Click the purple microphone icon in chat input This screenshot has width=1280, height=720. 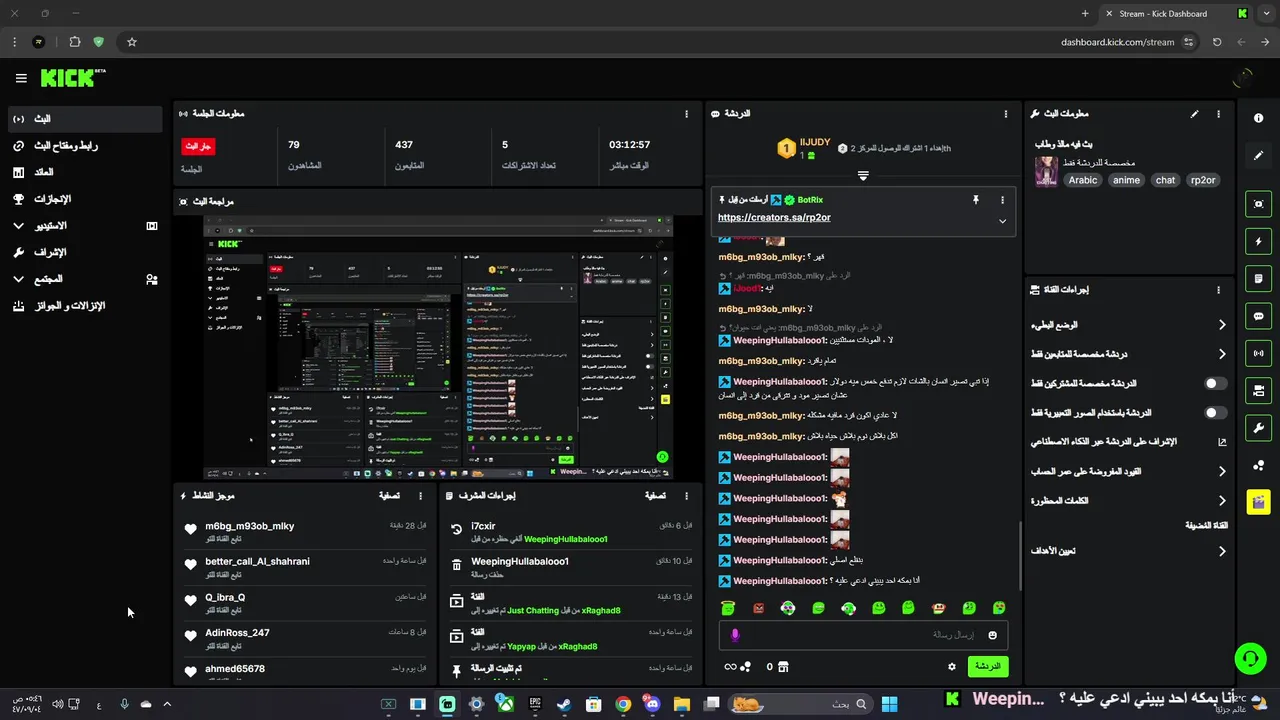[x=735, y=635]
